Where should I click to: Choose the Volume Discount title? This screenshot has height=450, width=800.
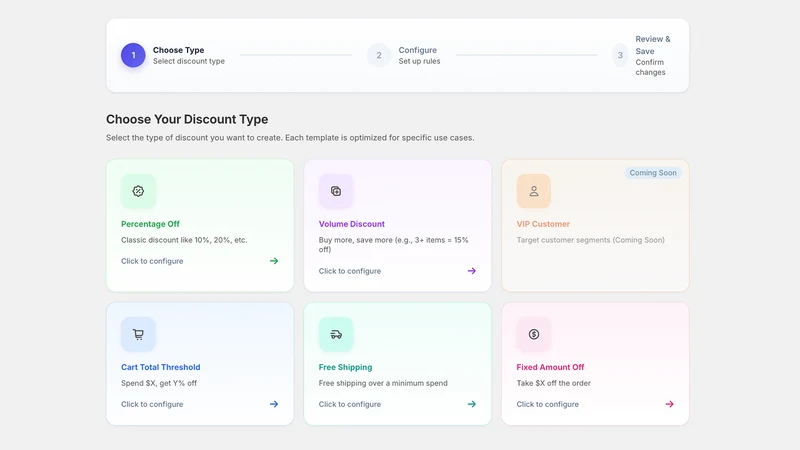click(x=352, y=224)
